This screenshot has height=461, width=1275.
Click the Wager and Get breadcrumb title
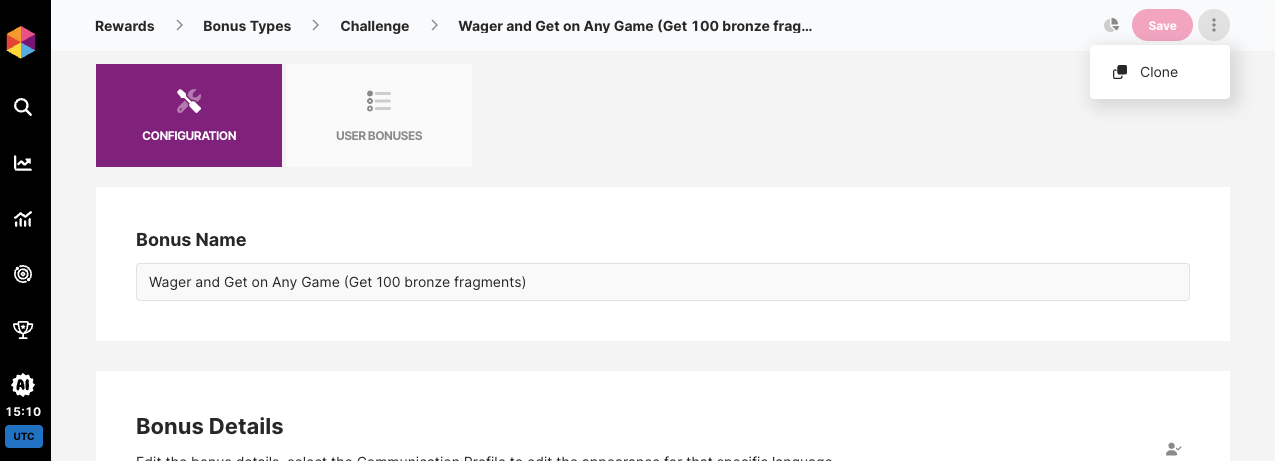pos(635,26)
